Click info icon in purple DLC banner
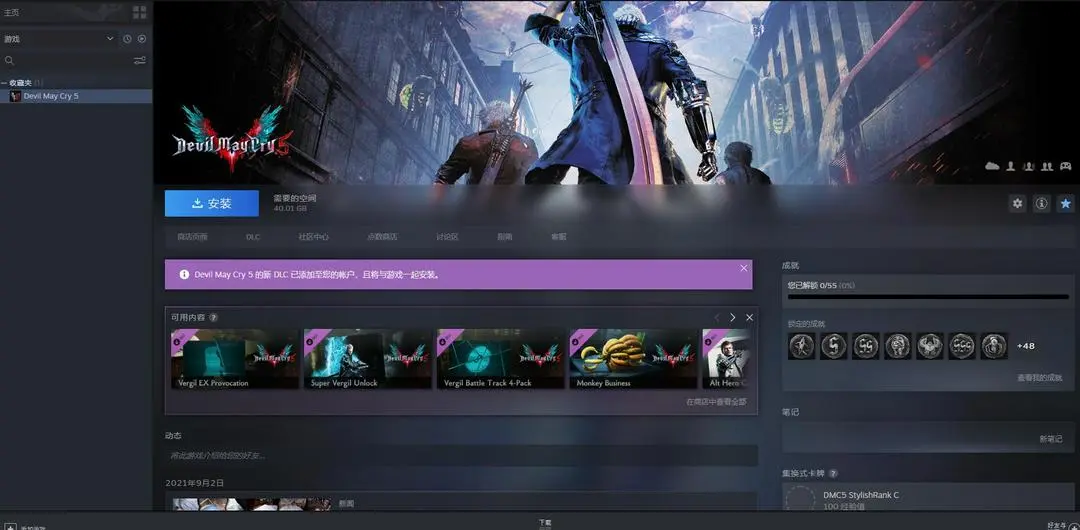This screenshot has height=530, width=1080. tap(184, 274)
